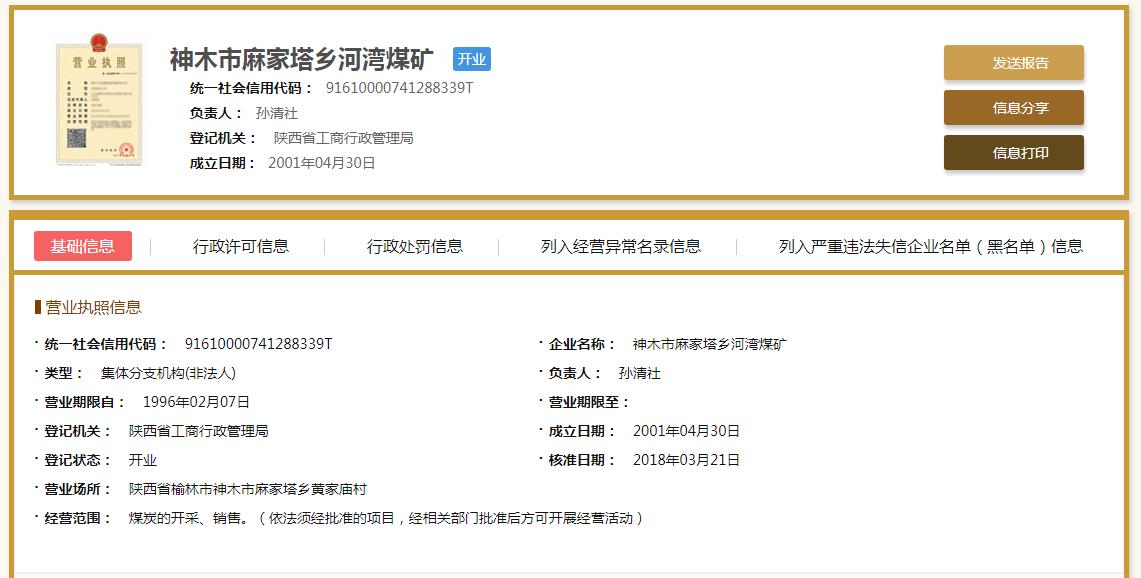Click the 发送报告 button
1141x578 pixels.
tap(1013, 63)
